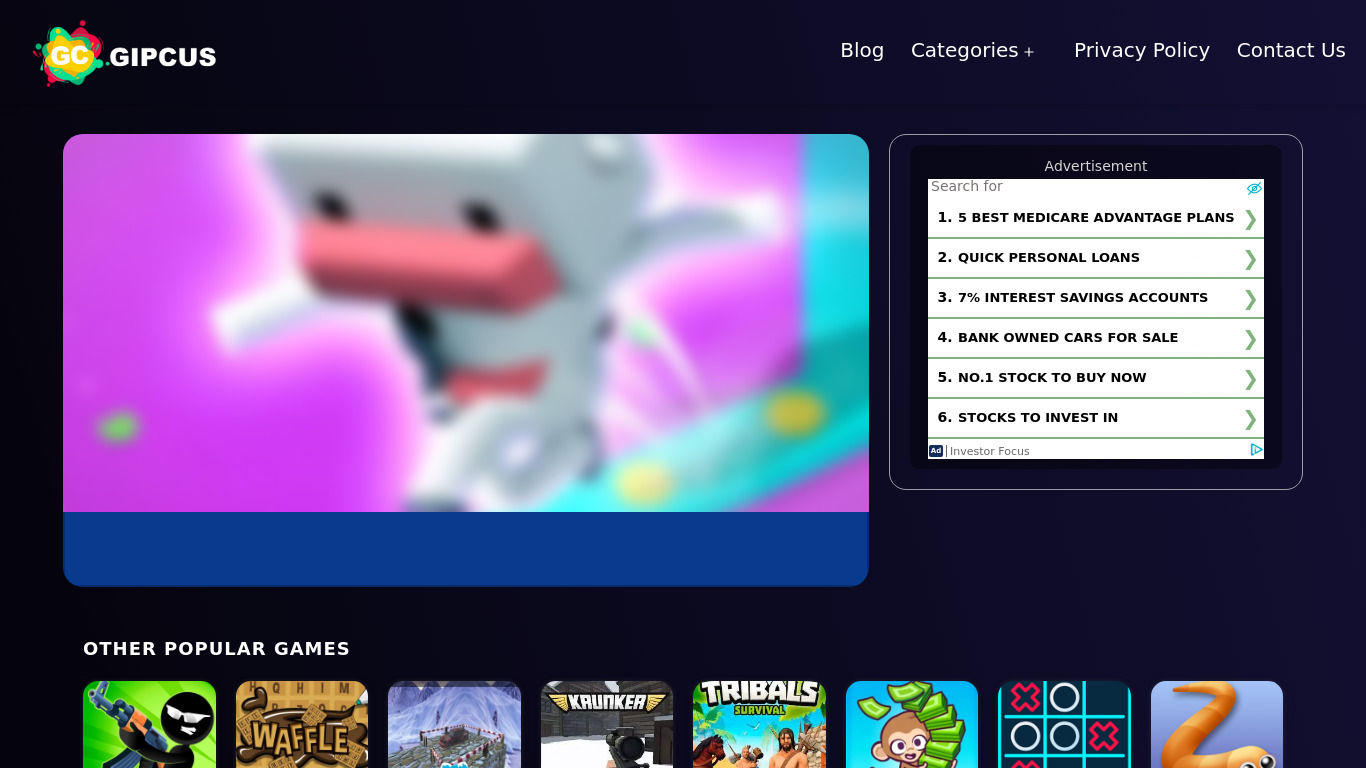
Task: Click the AdChoices triangle icon
Action: click(x=1256, y=450)
